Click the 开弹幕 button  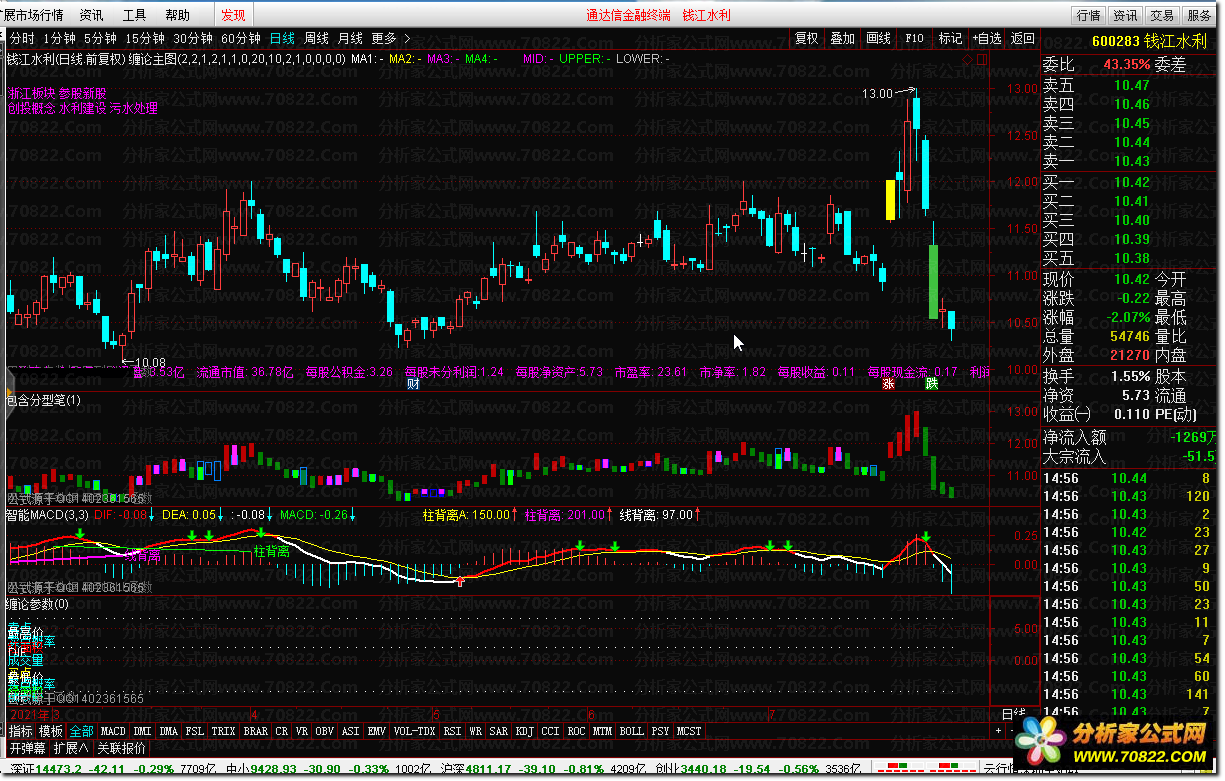pyautogui.click(x=27, y=747)
